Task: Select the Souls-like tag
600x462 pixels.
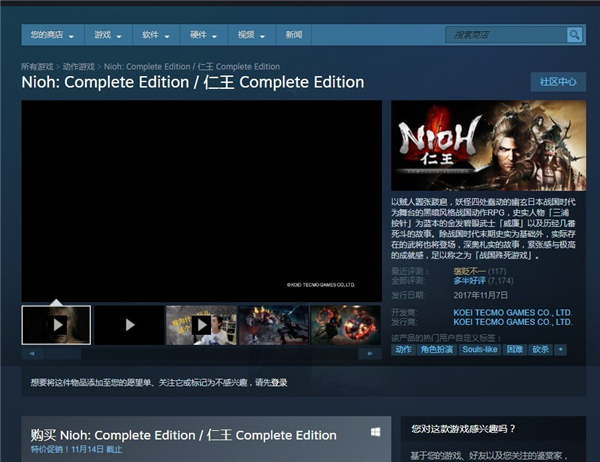Action: coord(480,349)
